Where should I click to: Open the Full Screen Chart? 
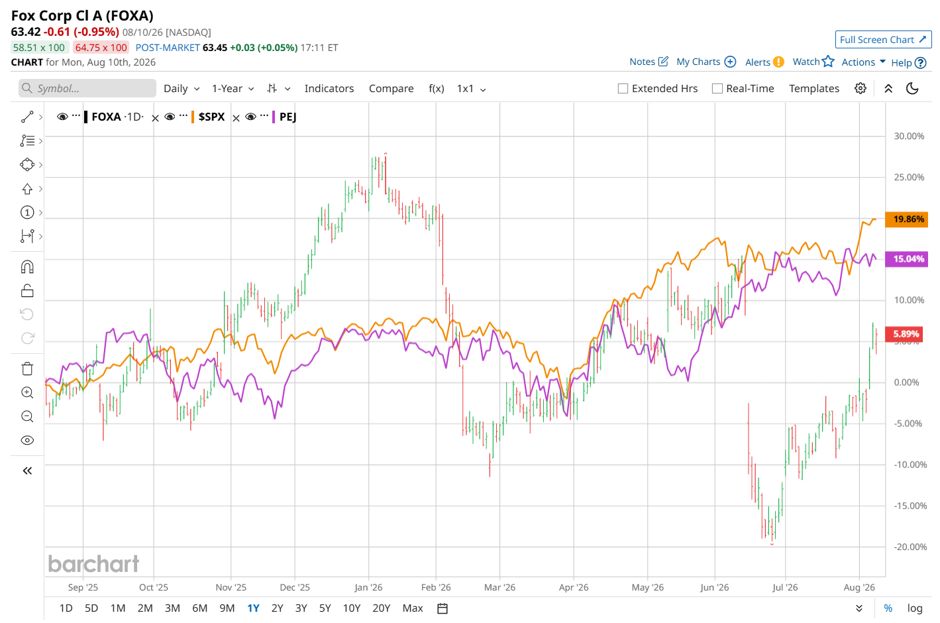coord(883,40)
